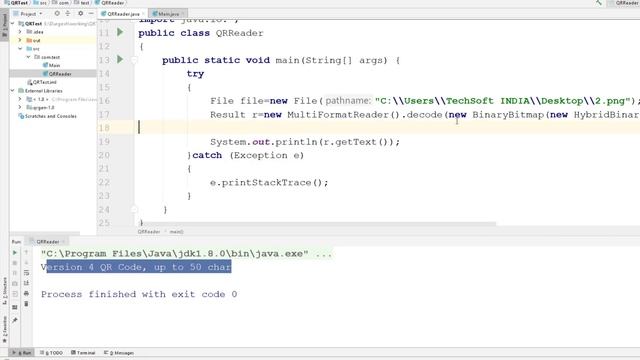
Task: Click QRReader in the editor bottom breadcrumb
Action: point(149,231)
